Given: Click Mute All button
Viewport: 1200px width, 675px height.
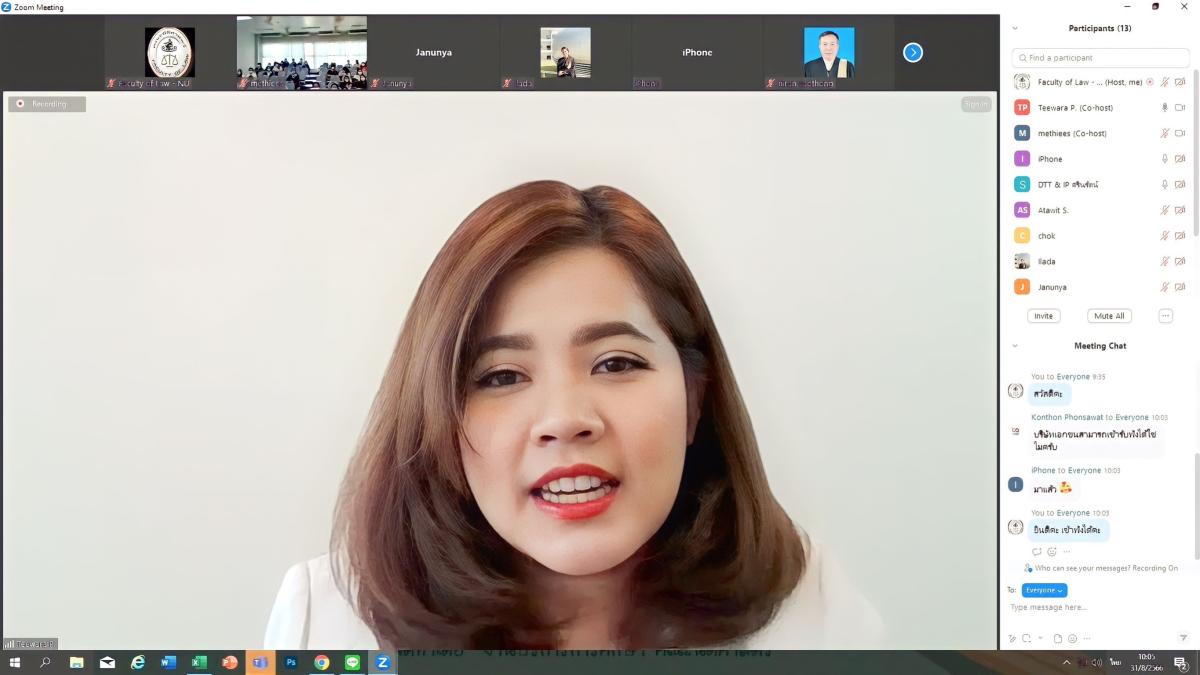Looking at the screenshot, I should coord(1109,316).
